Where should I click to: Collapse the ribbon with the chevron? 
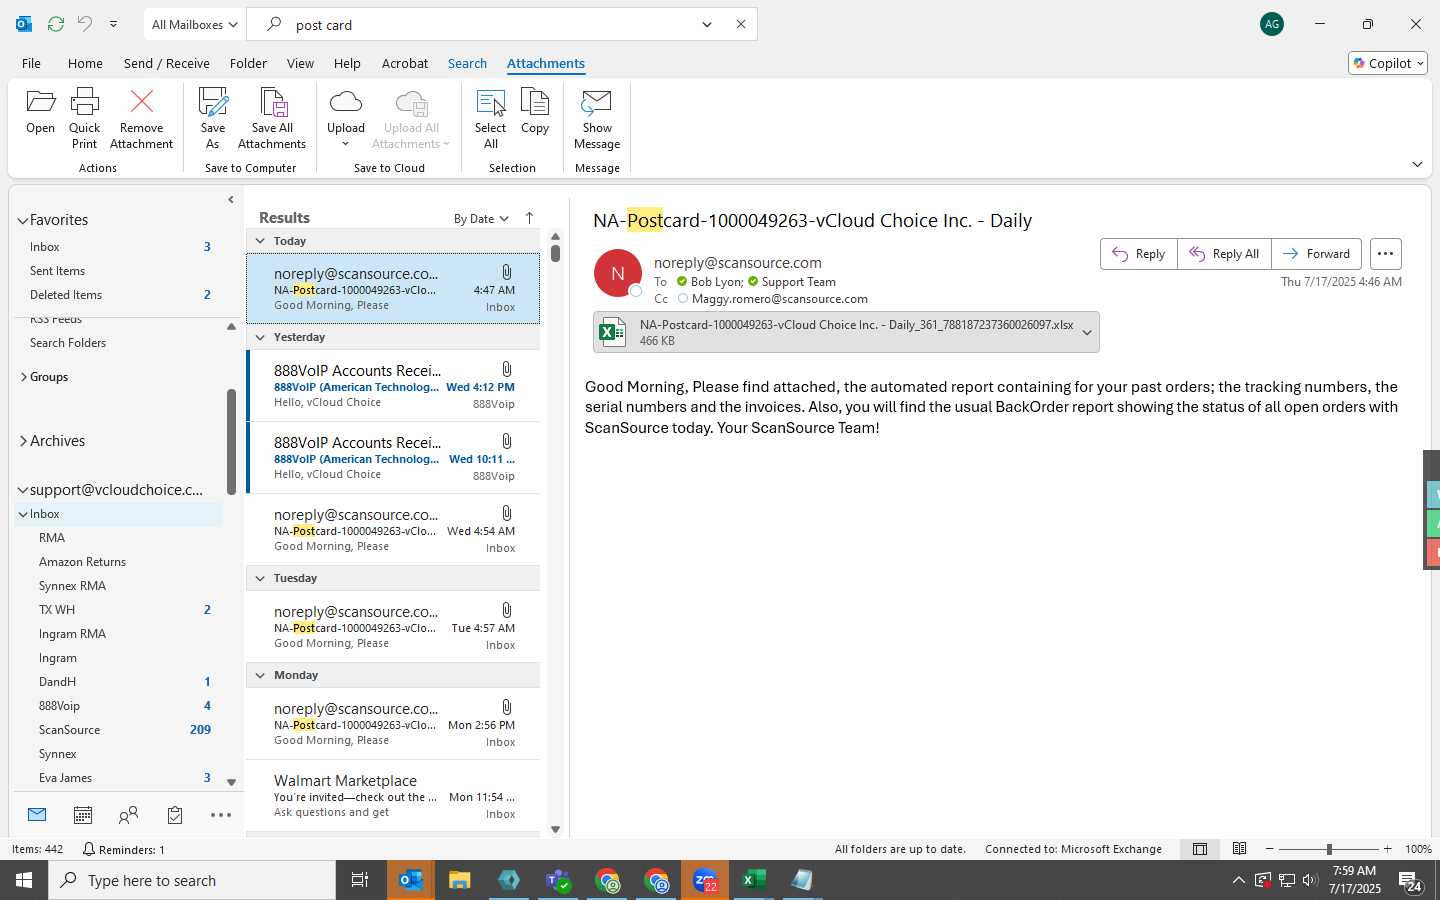tap(1417, 164)
